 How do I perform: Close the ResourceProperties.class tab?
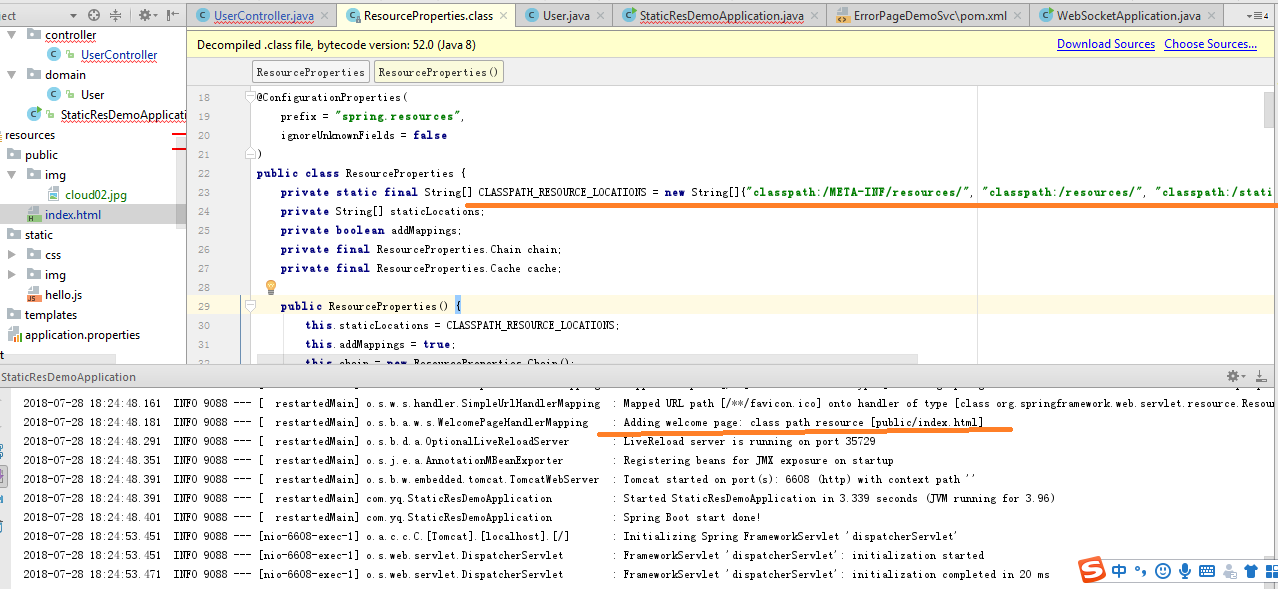tap(505, 17)
